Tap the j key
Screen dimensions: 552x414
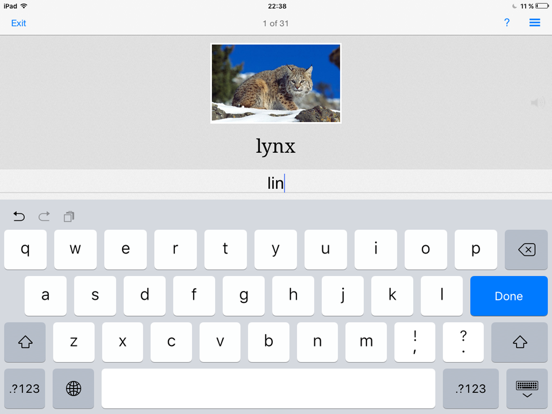tap(343, 296)
